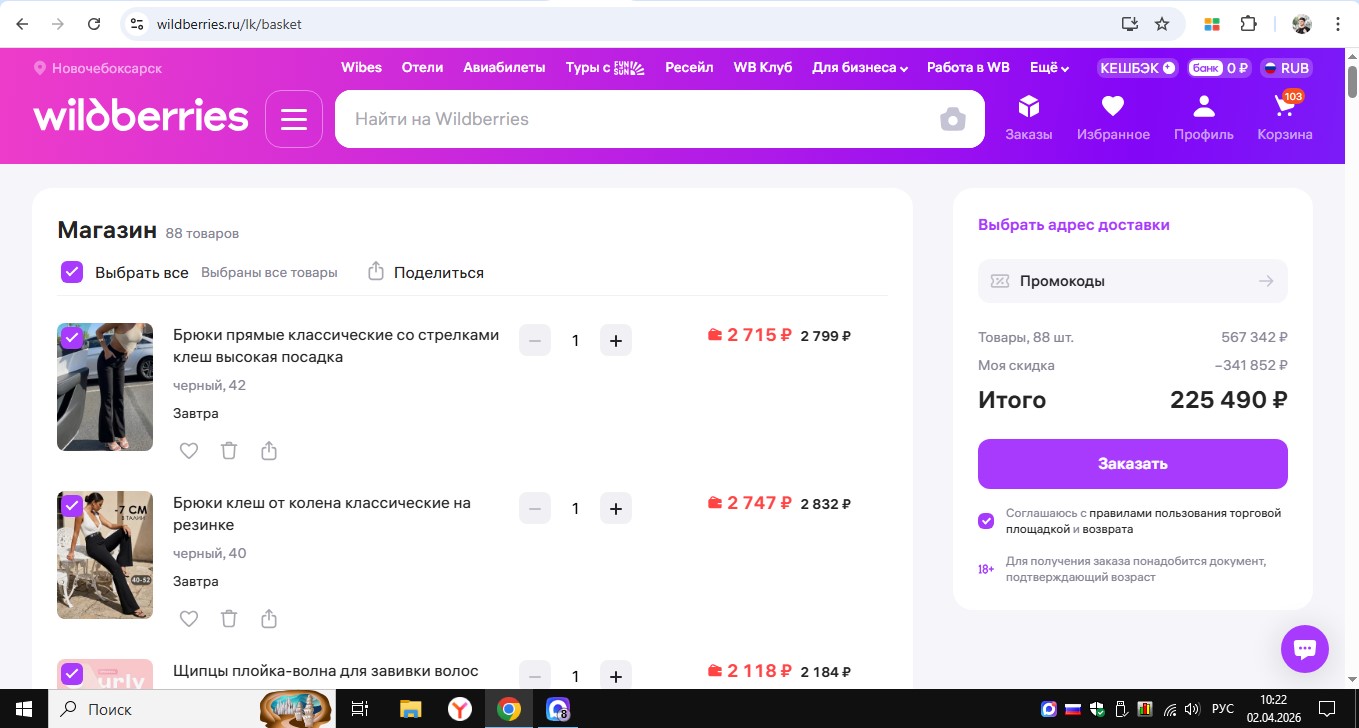View site information in the address bar
Viewport: 1359px width, 728px height.
(x=137, y=24)
